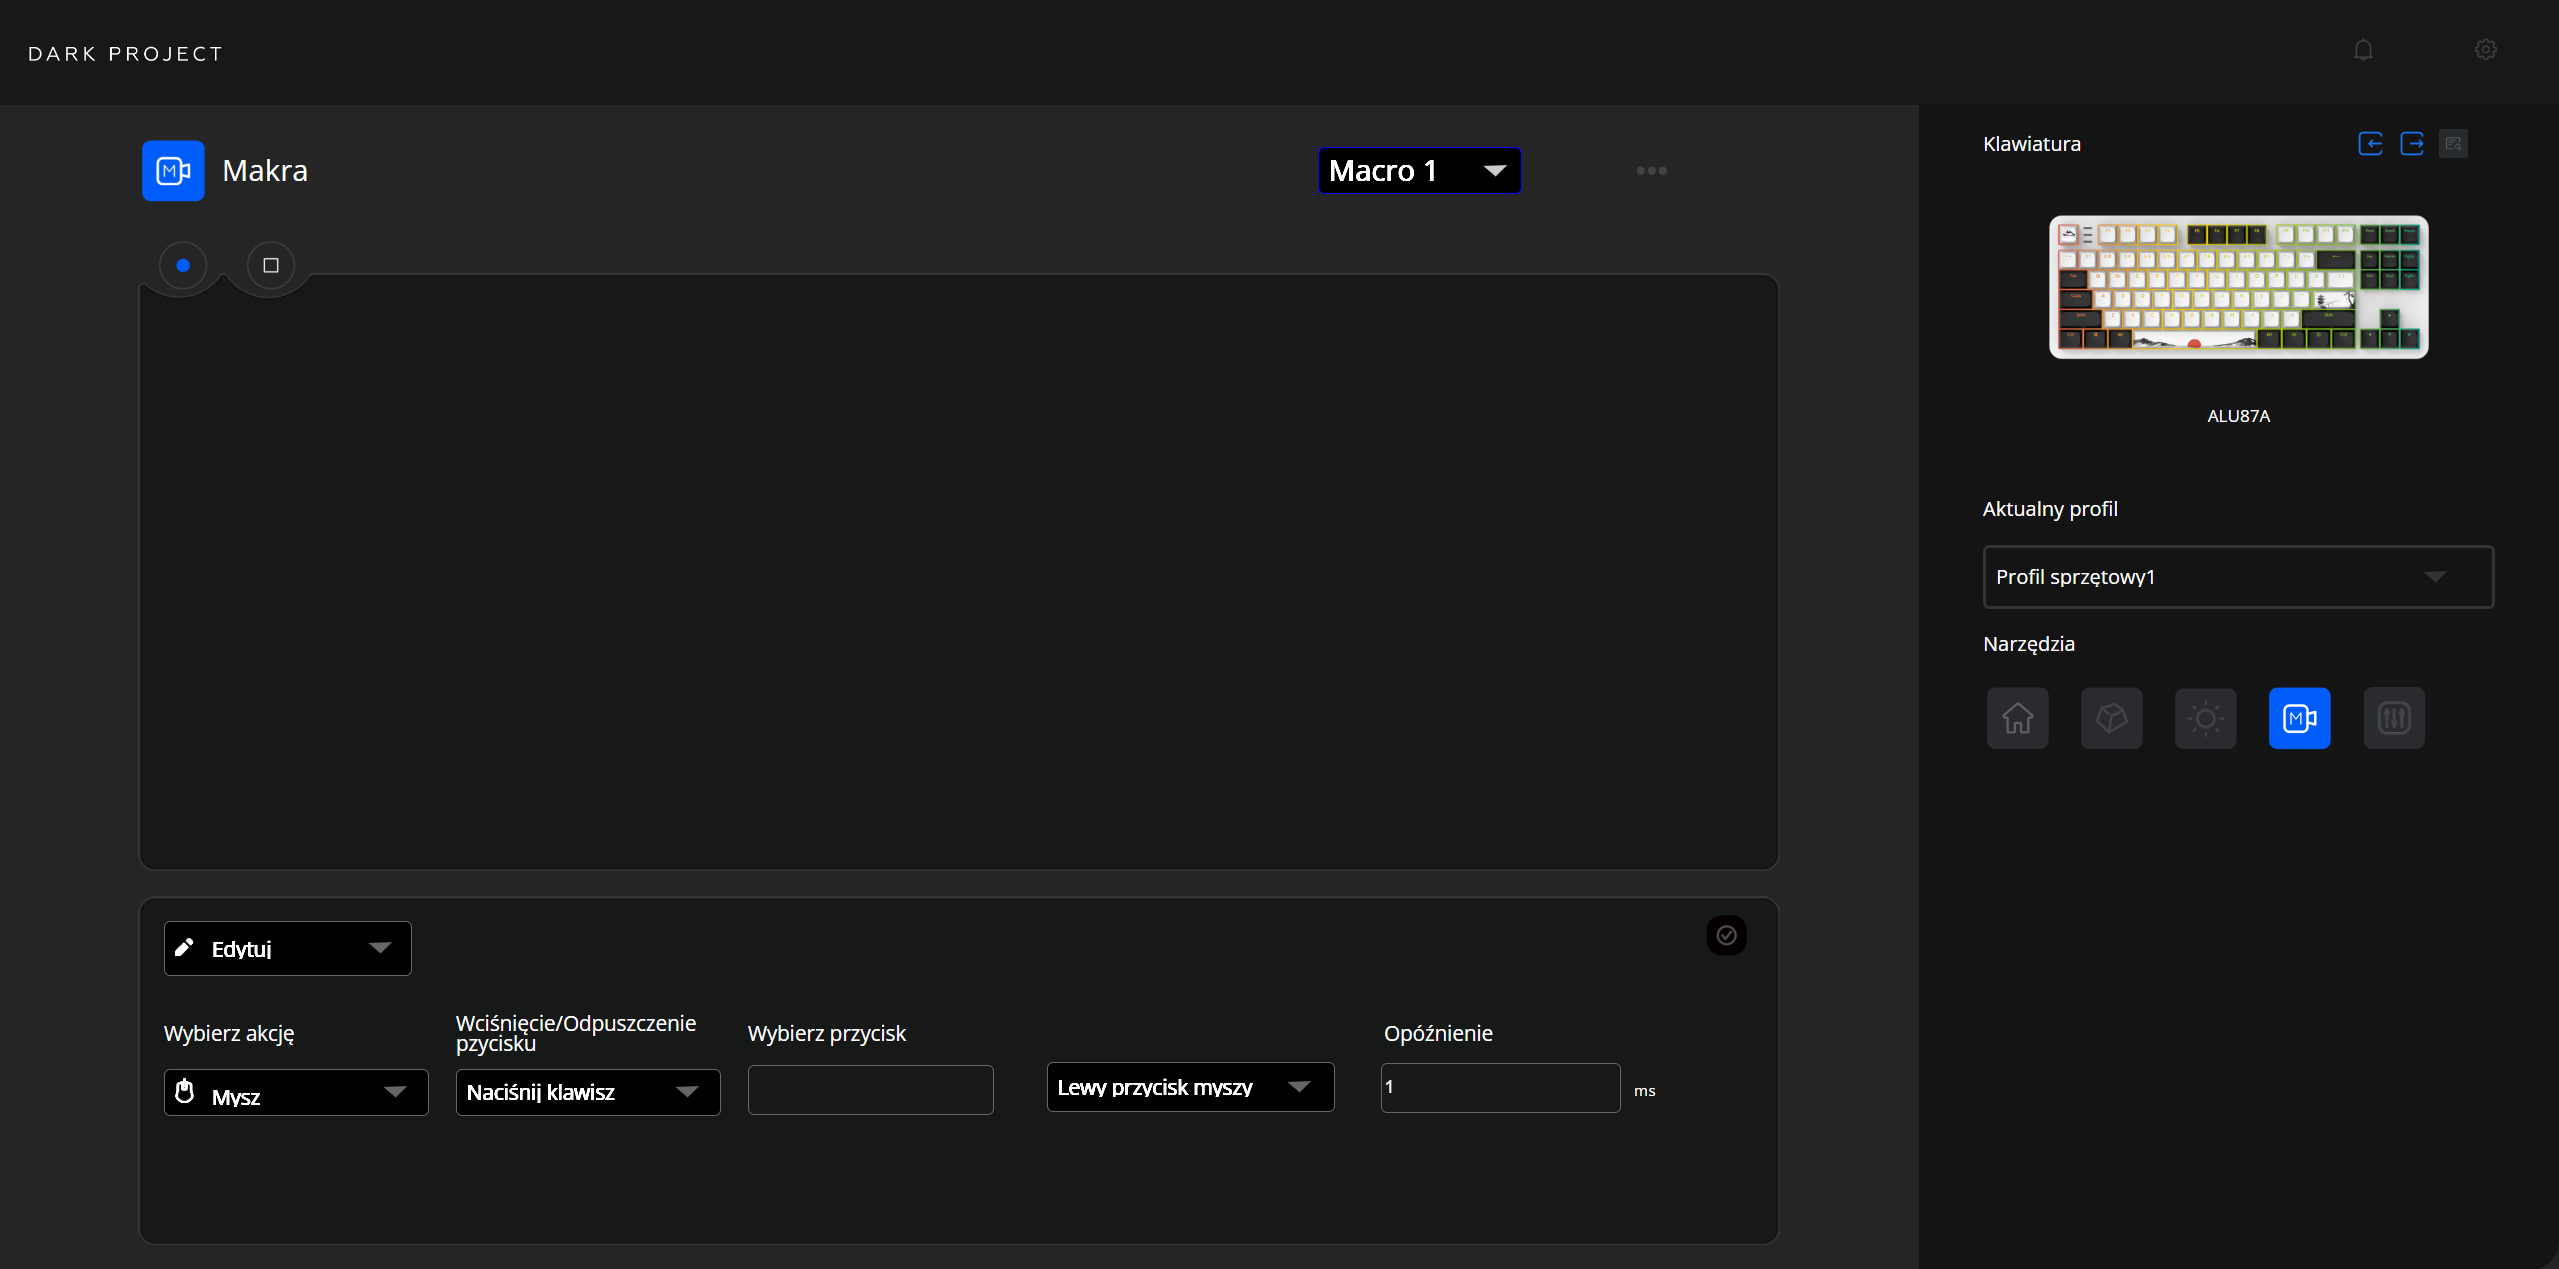This screenshot has width=2559, height=1269.
Task: Select the Macro tool in Narzędzia
Action: (2299, 718)
